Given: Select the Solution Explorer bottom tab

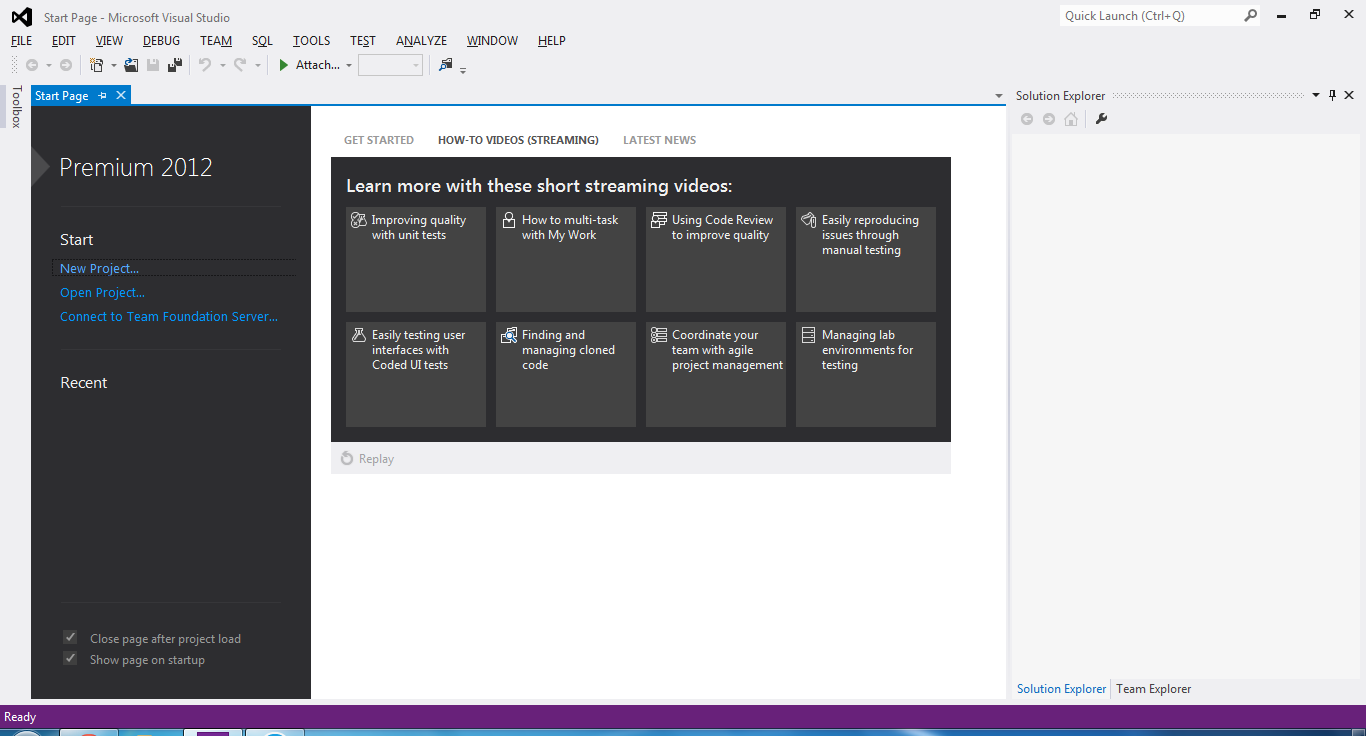Looking at the screenshot, I should (x=1061, y=689).
